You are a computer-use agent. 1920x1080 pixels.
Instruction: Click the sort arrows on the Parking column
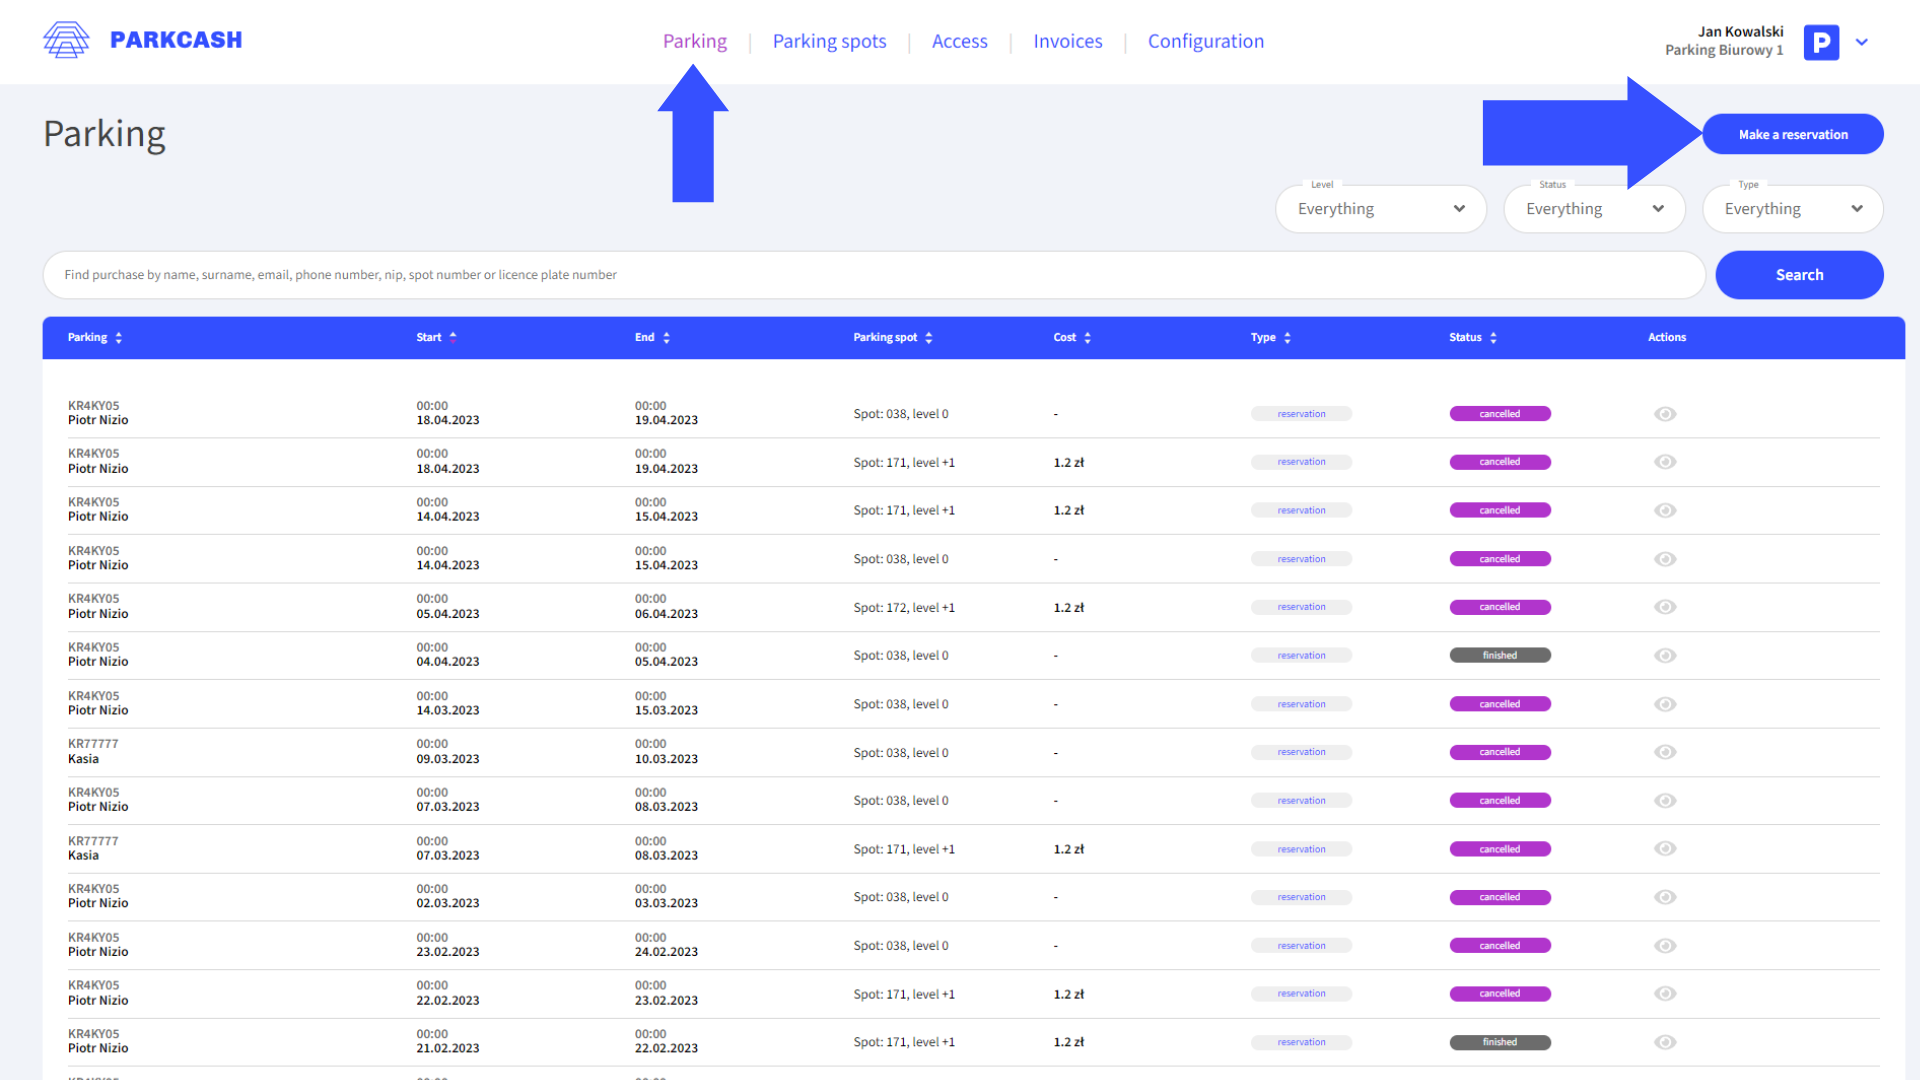[119, 337]
